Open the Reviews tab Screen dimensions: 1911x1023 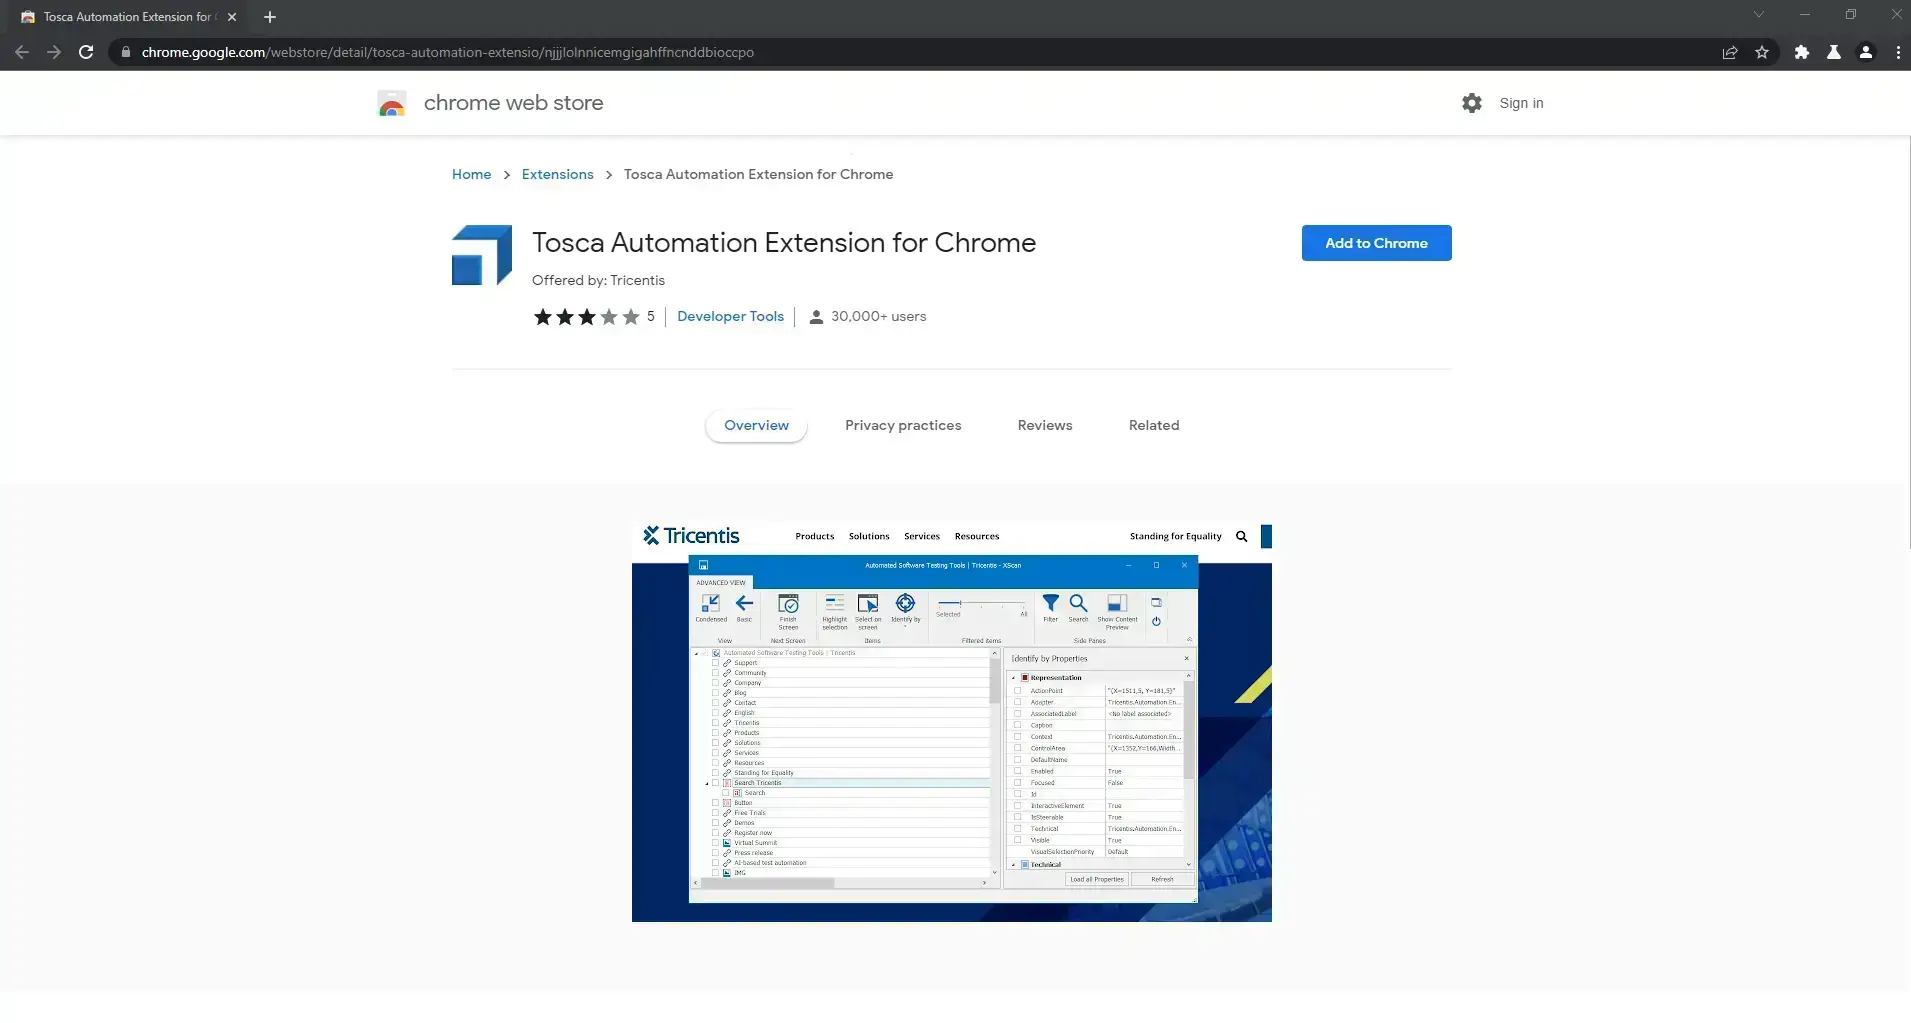tap(1044, 425)
